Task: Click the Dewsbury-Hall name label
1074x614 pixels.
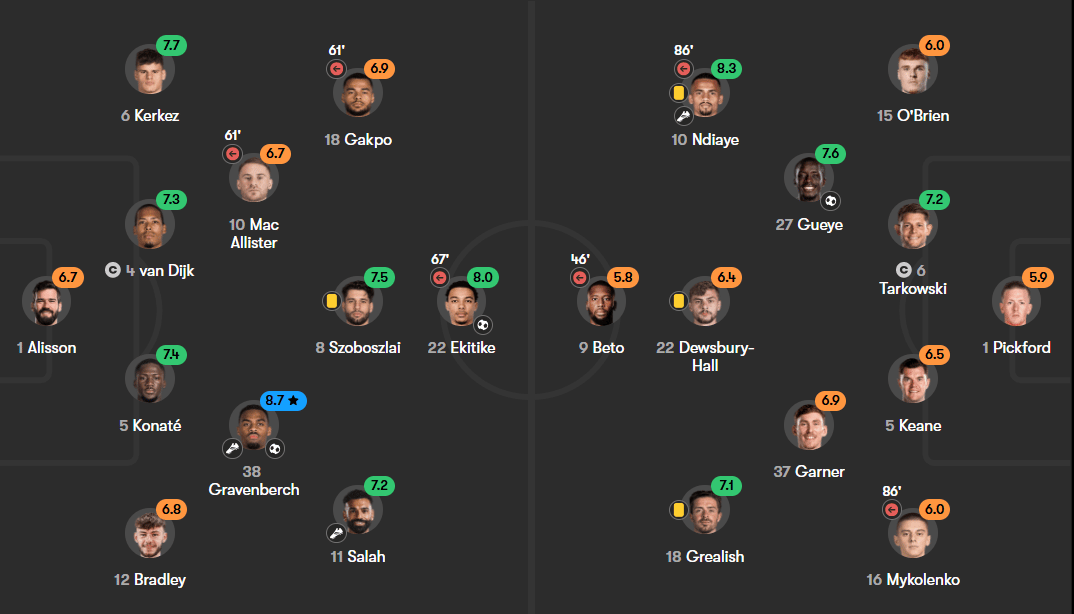Action: tap(705, 356)
